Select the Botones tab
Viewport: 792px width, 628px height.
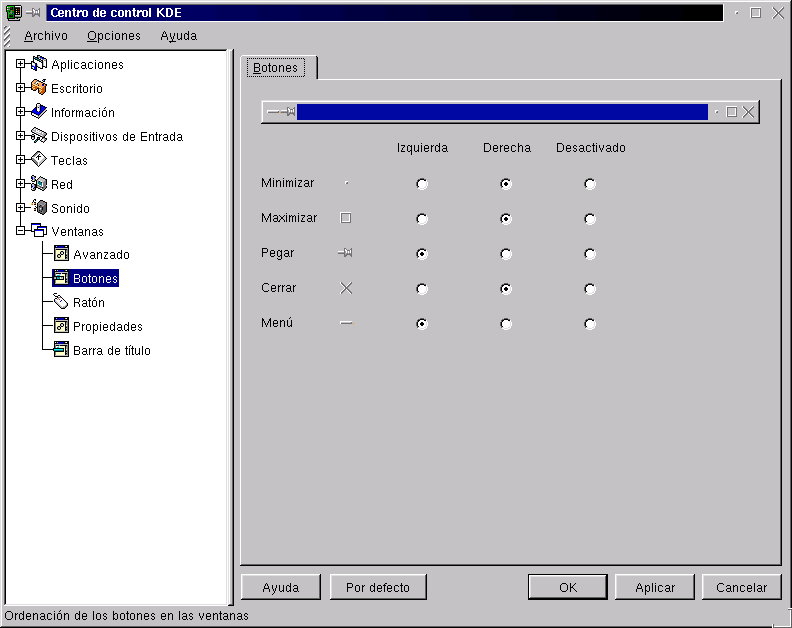[276, 68]
